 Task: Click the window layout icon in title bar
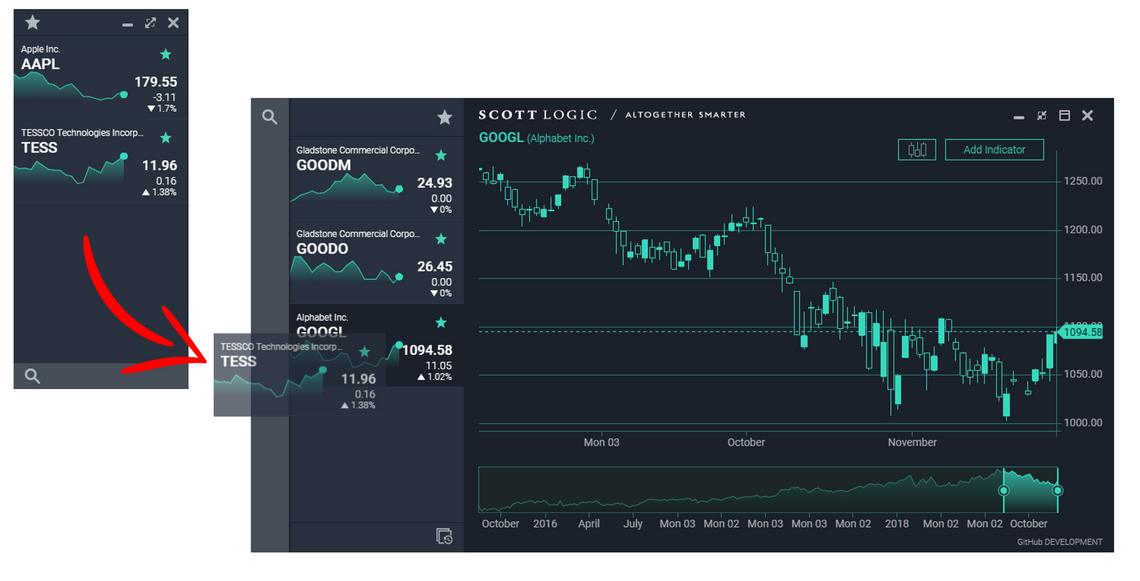click(x=1064, y=116)
